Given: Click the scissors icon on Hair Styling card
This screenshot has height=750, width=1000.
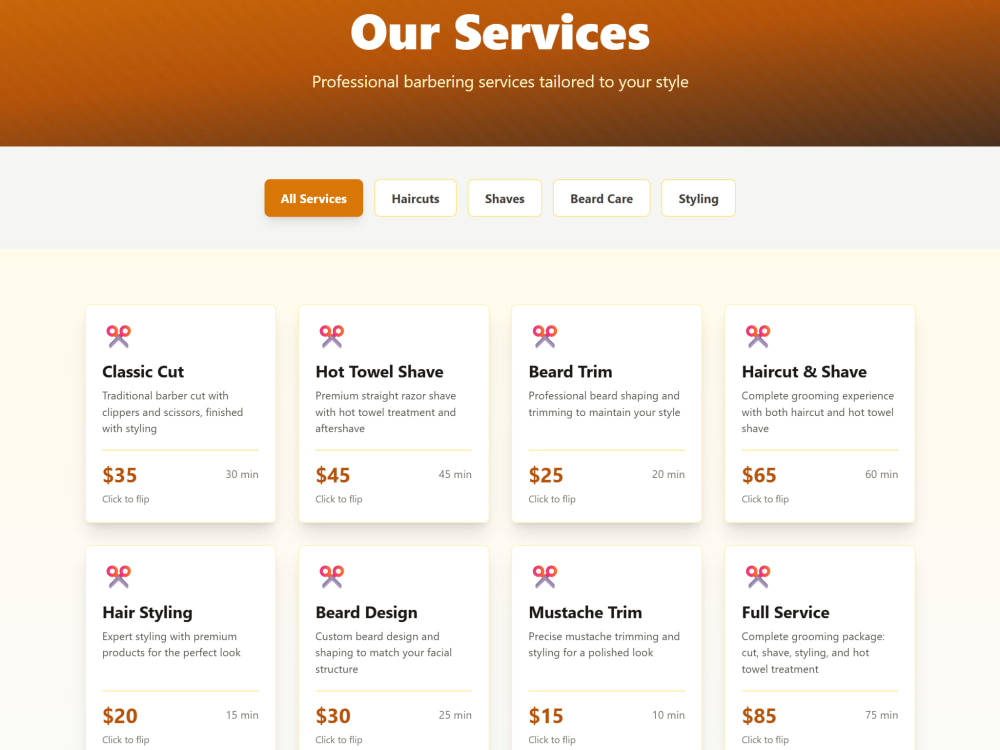Looking at the screenshot, I should (119, 577).
